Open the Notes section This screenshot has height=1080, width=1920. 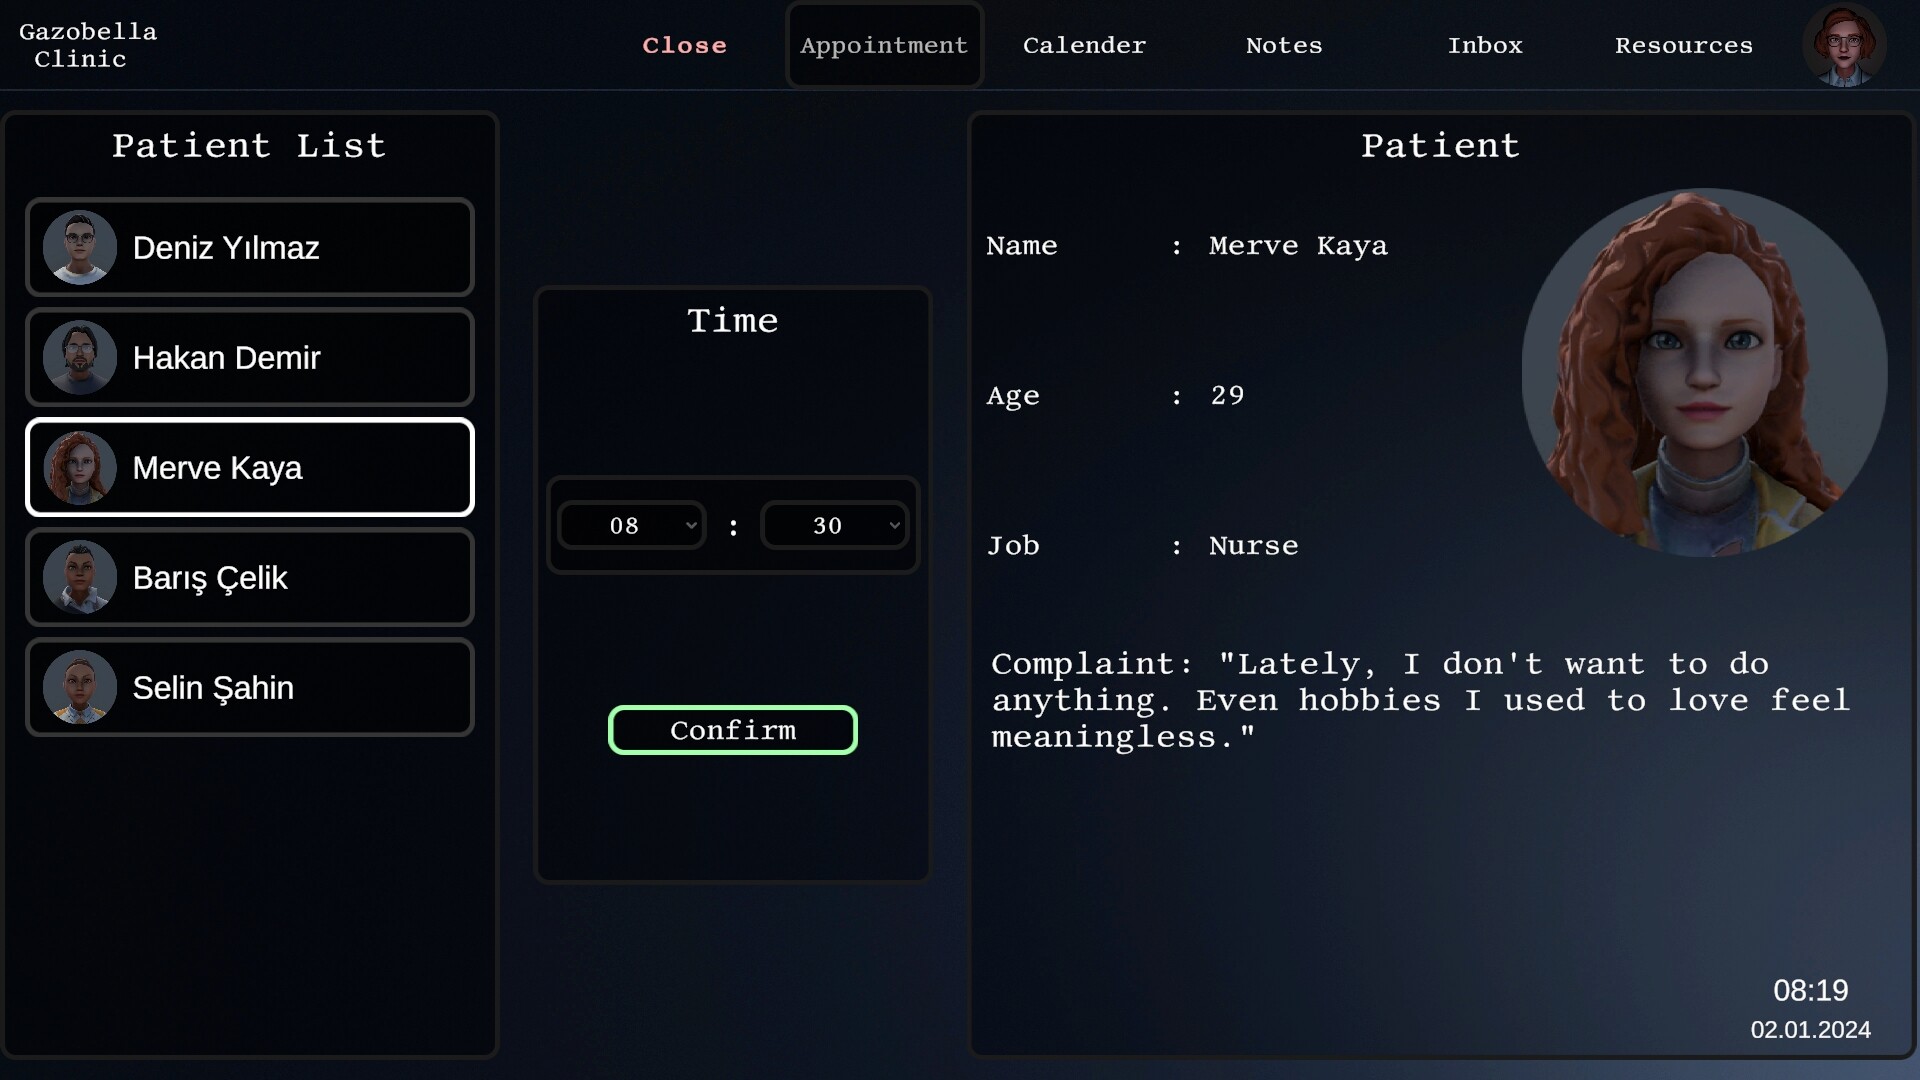[1284, 45]
